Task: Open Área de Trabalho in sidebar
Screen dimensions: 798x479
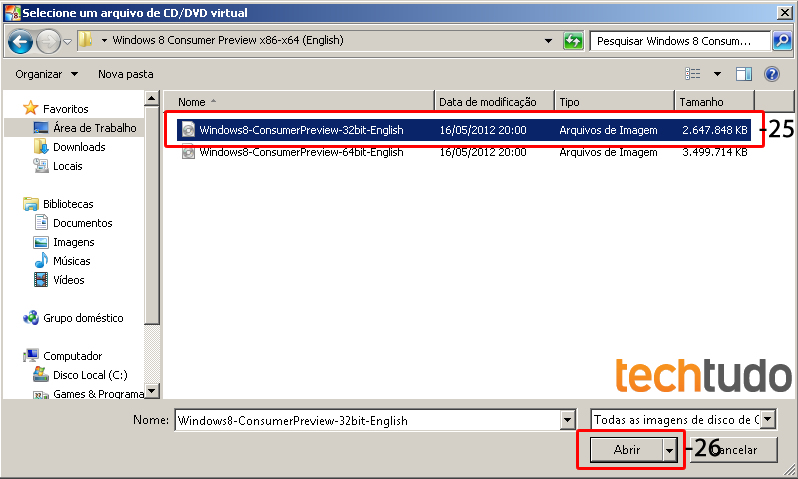Action: [95, 128]
